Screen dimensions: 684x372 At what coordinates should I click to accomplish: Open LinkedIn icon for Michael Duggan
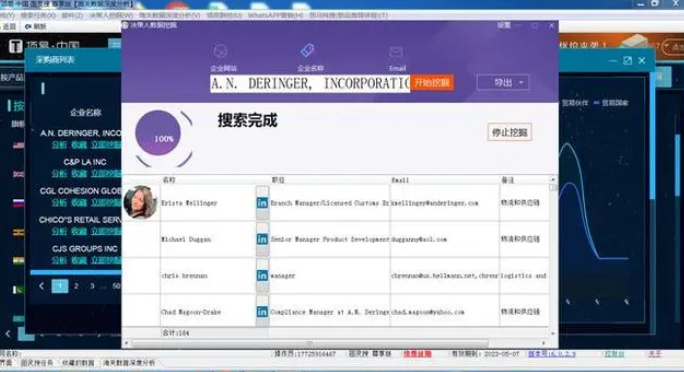262,239
